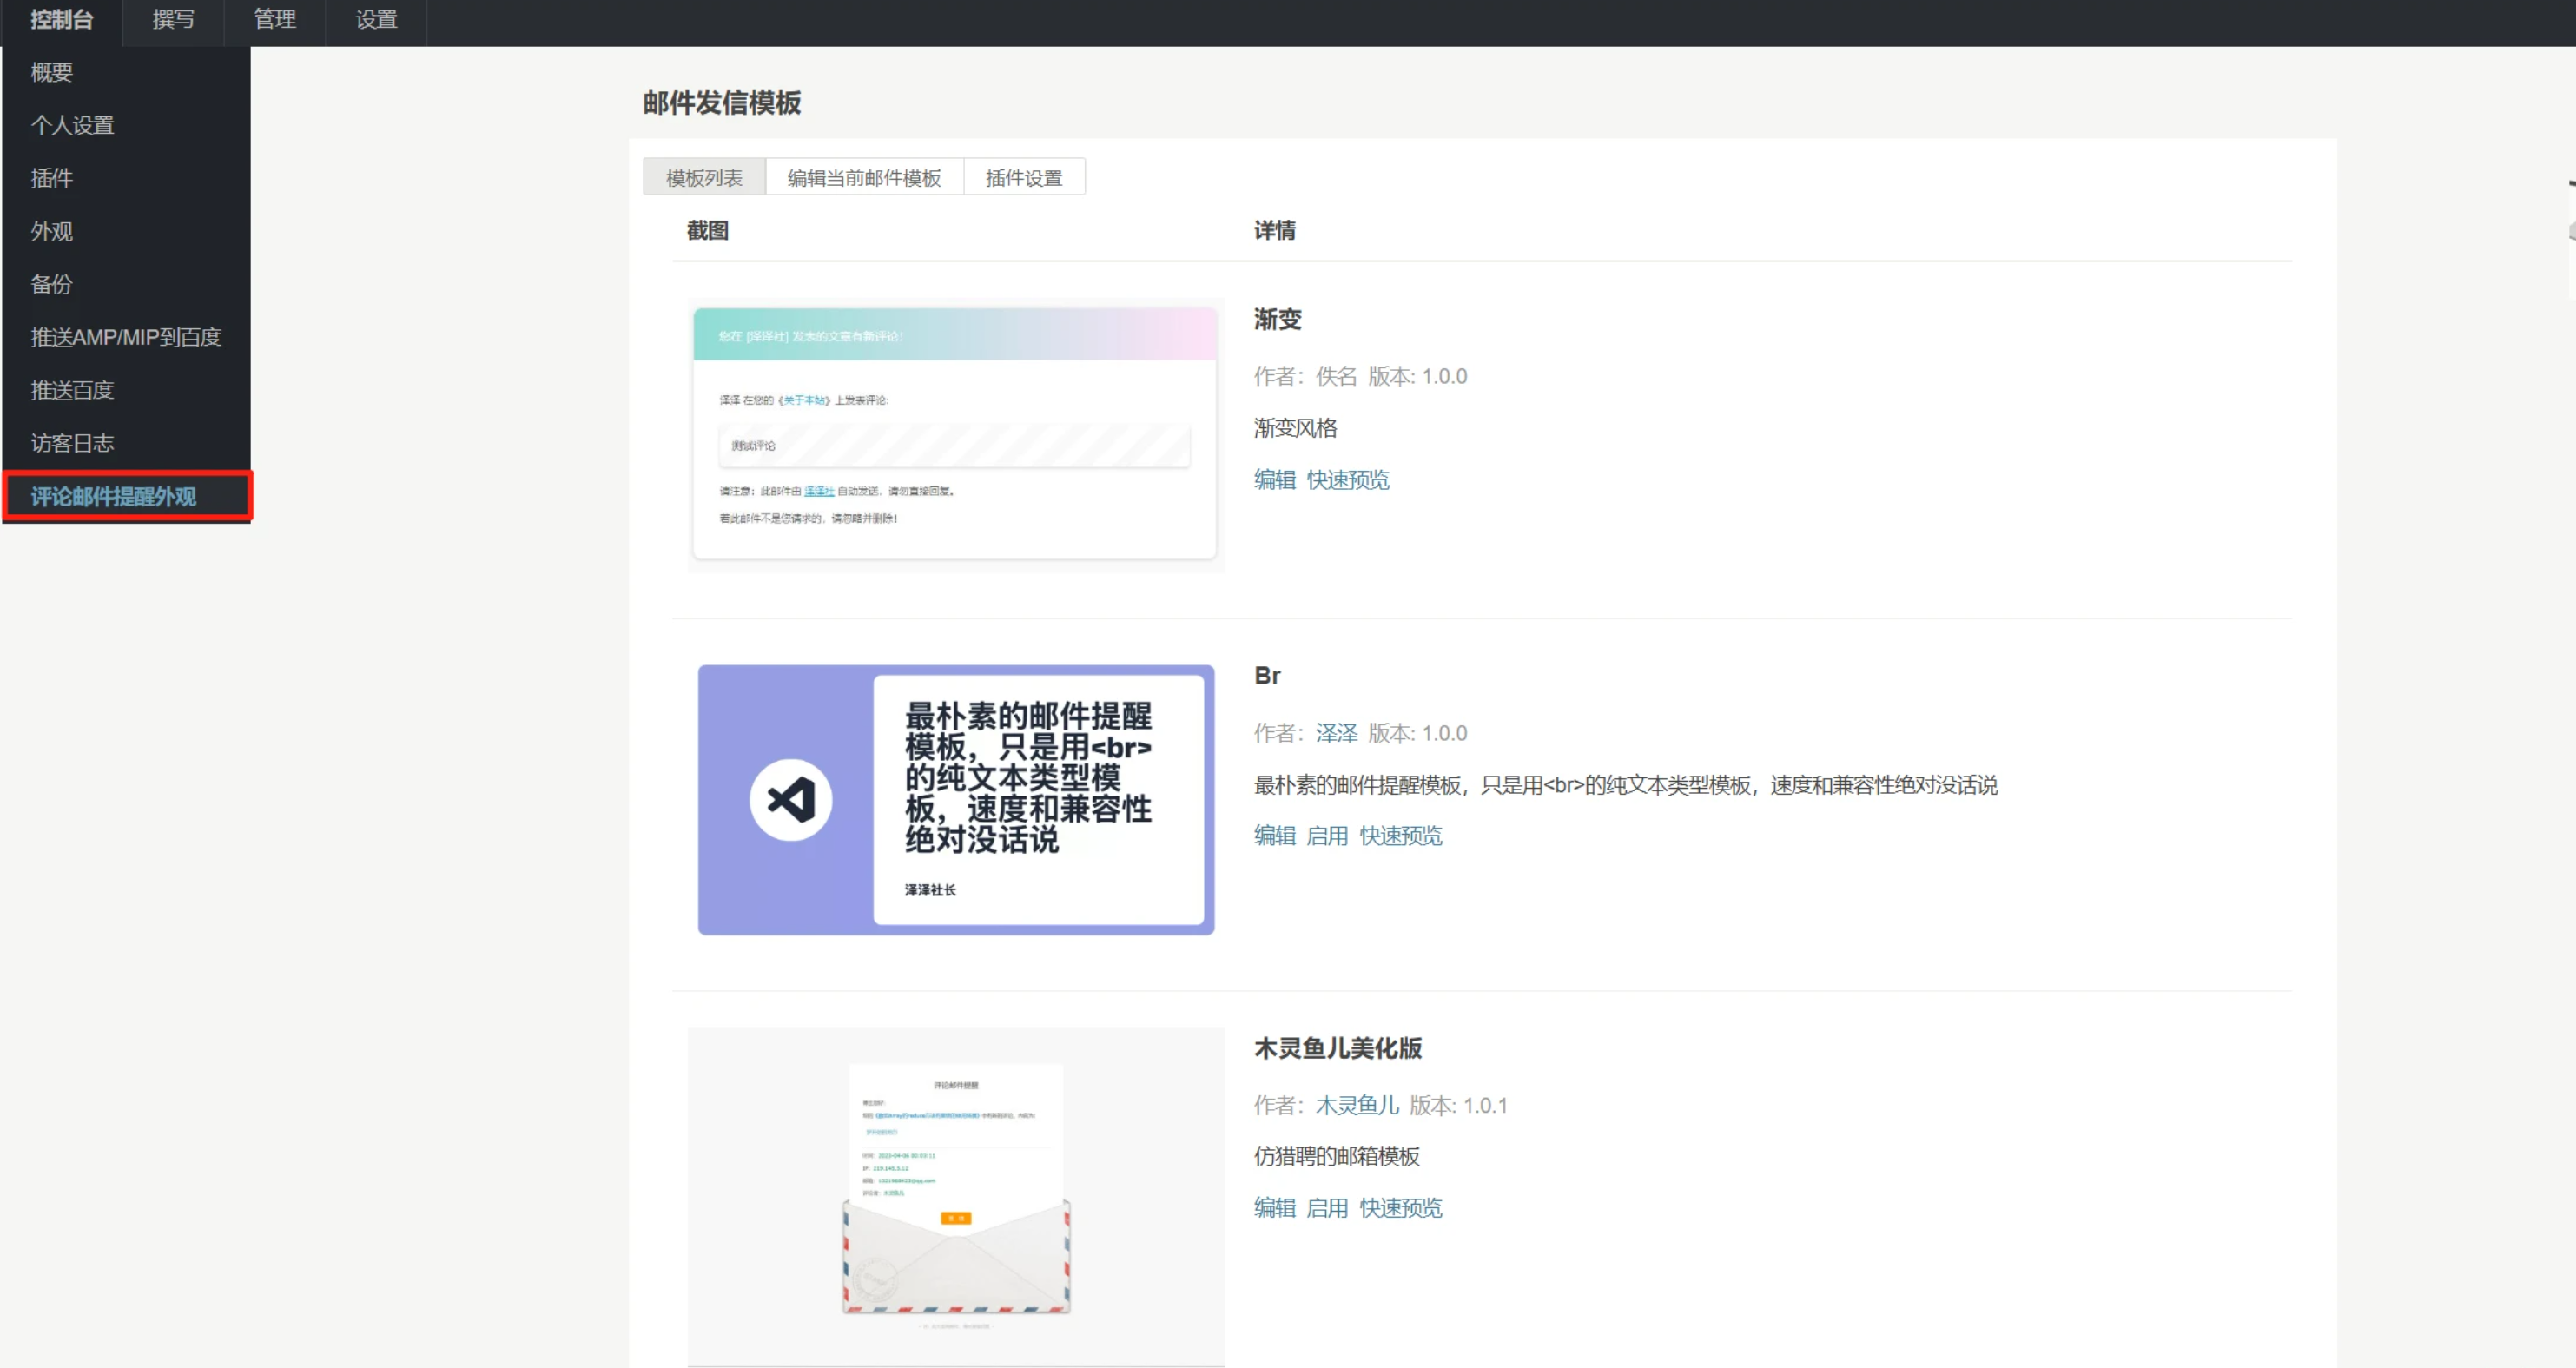Open the 管理 menu
The image size is (2576, 1368).
pyautogui.click(x=274, y=20)
